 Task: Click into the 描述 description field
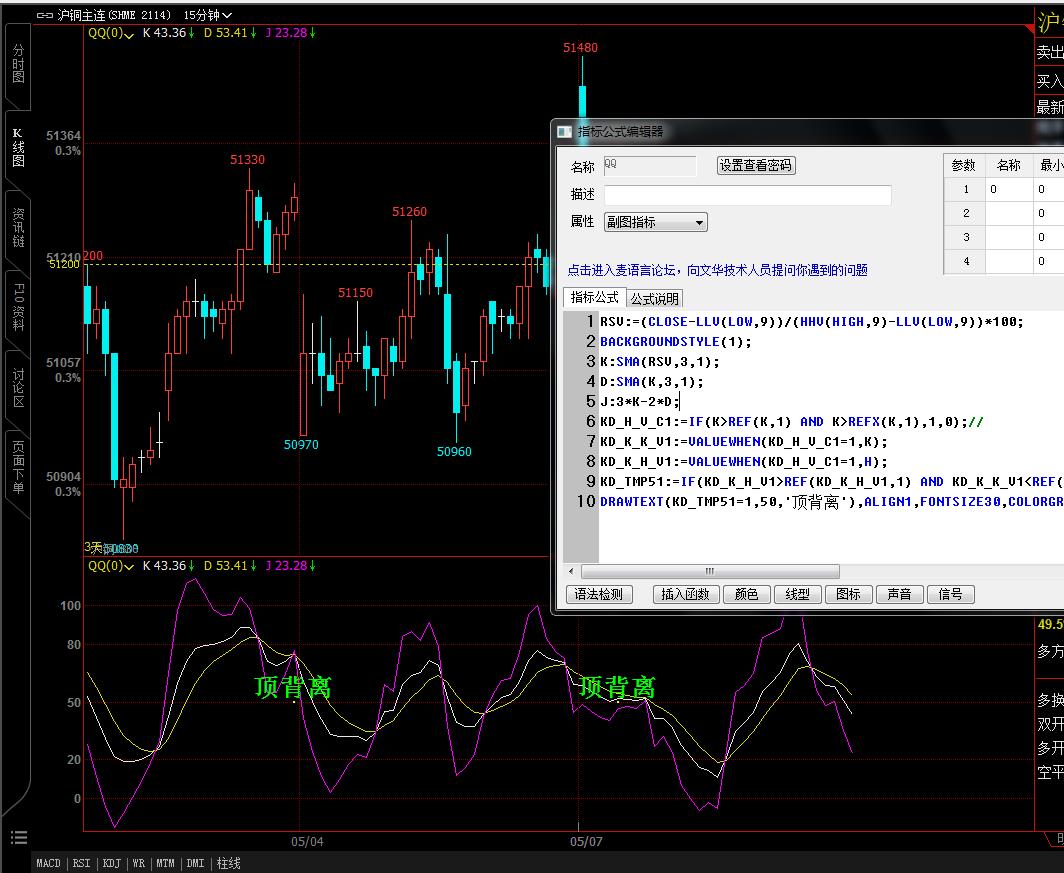pyautogui.click(x=747, y=195)
